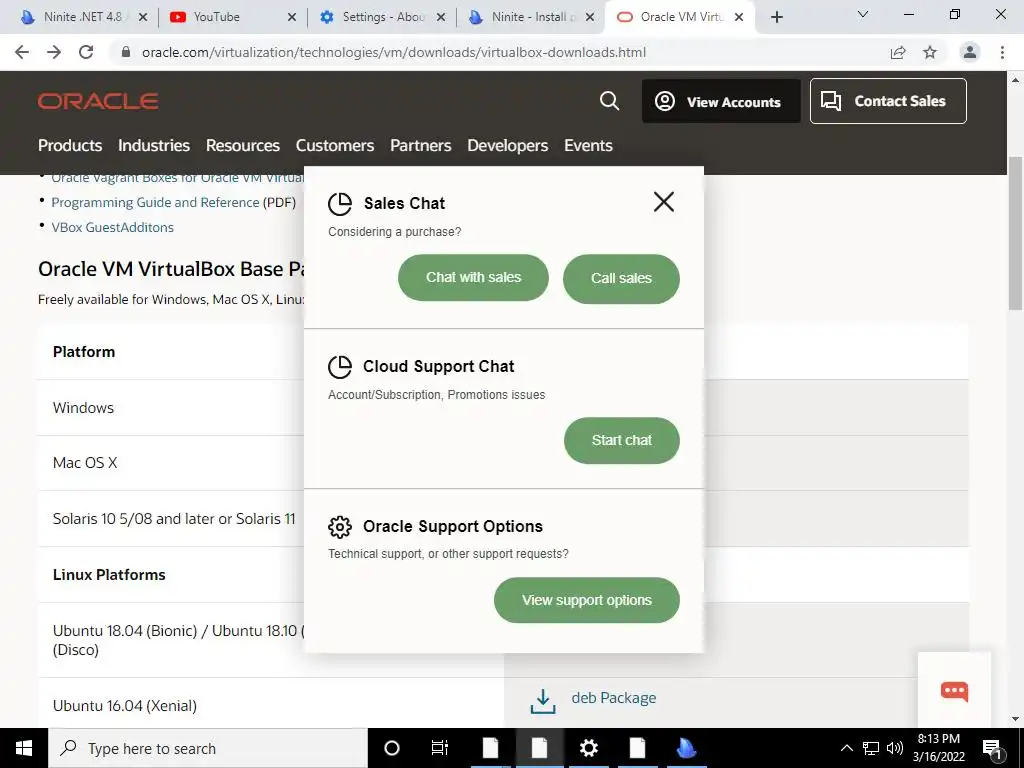Viewport: 1024px width, 768px height.
Task: Click Chat with sales button
Action: click(473, 278)
